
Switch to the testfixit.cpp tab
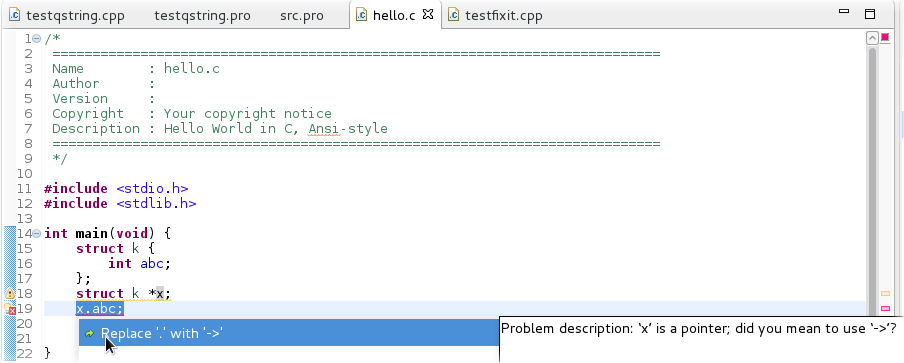click(503, 15)
